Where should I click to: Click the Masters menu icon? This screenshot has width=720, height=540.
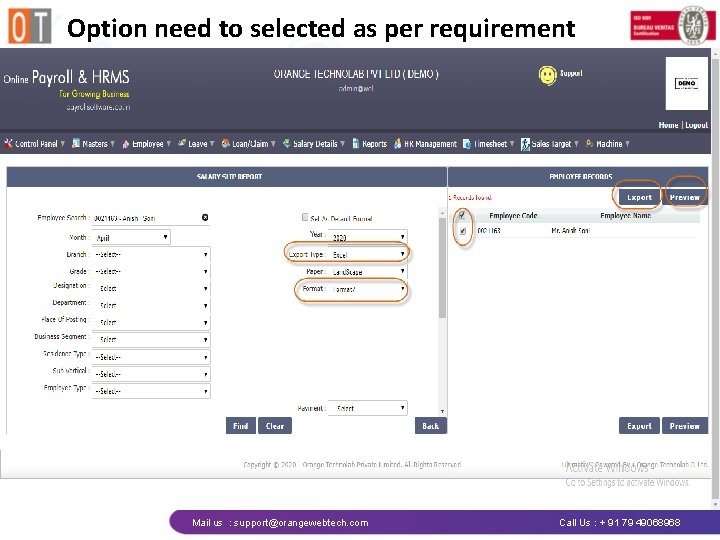76,144
